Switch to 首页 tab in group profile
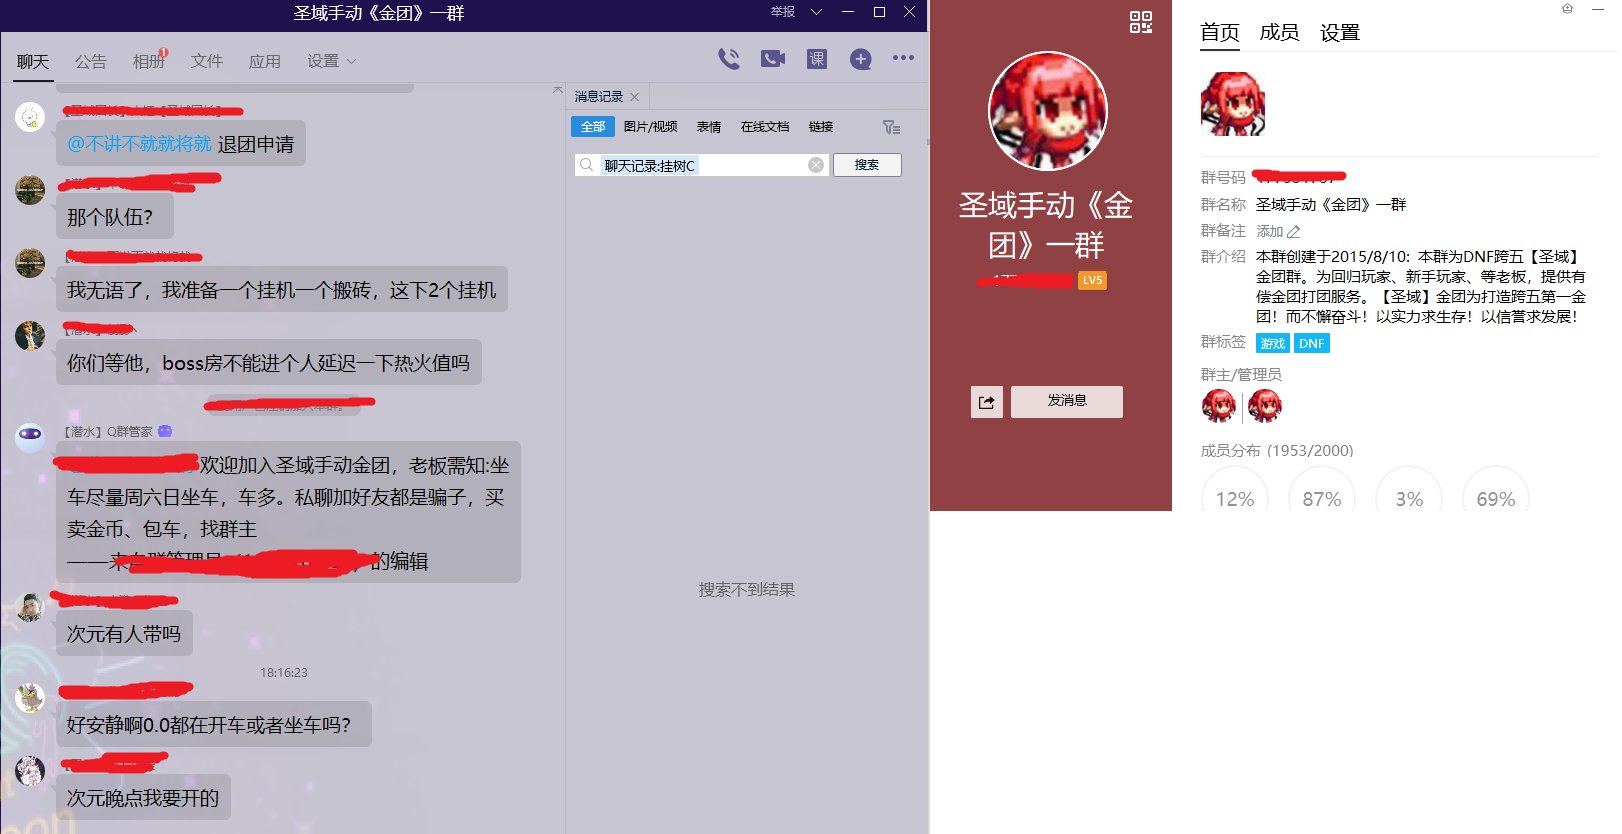Screen dimensions: 1622x834 tap(1220, 33)
